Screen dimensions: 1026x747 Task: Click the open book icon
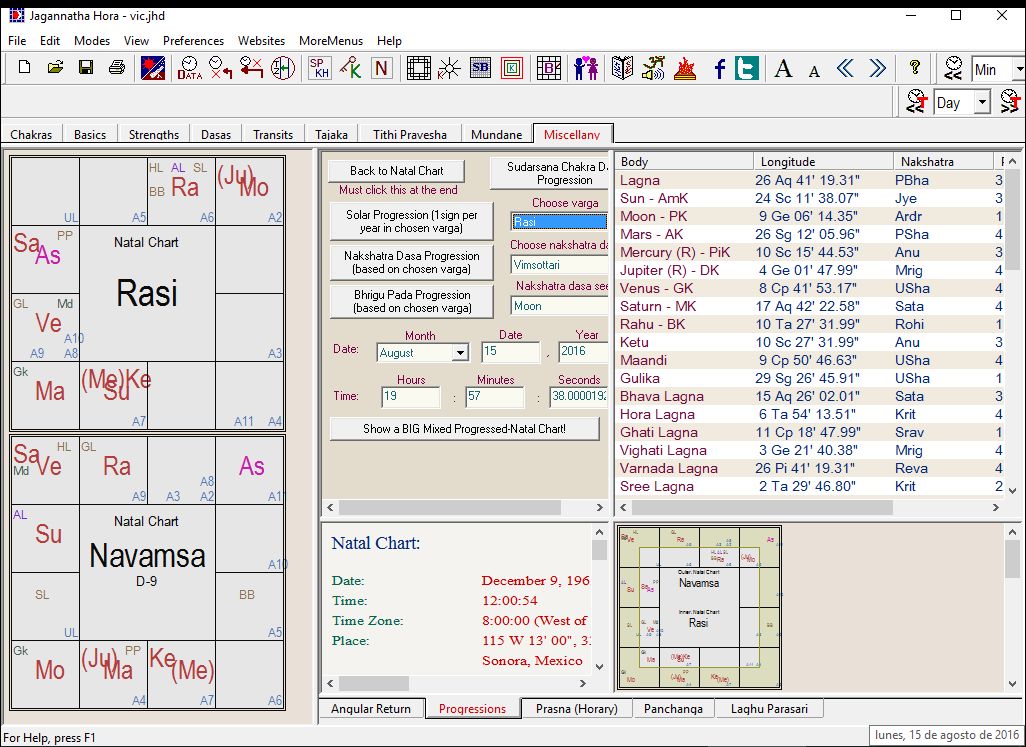coord(622,67)
